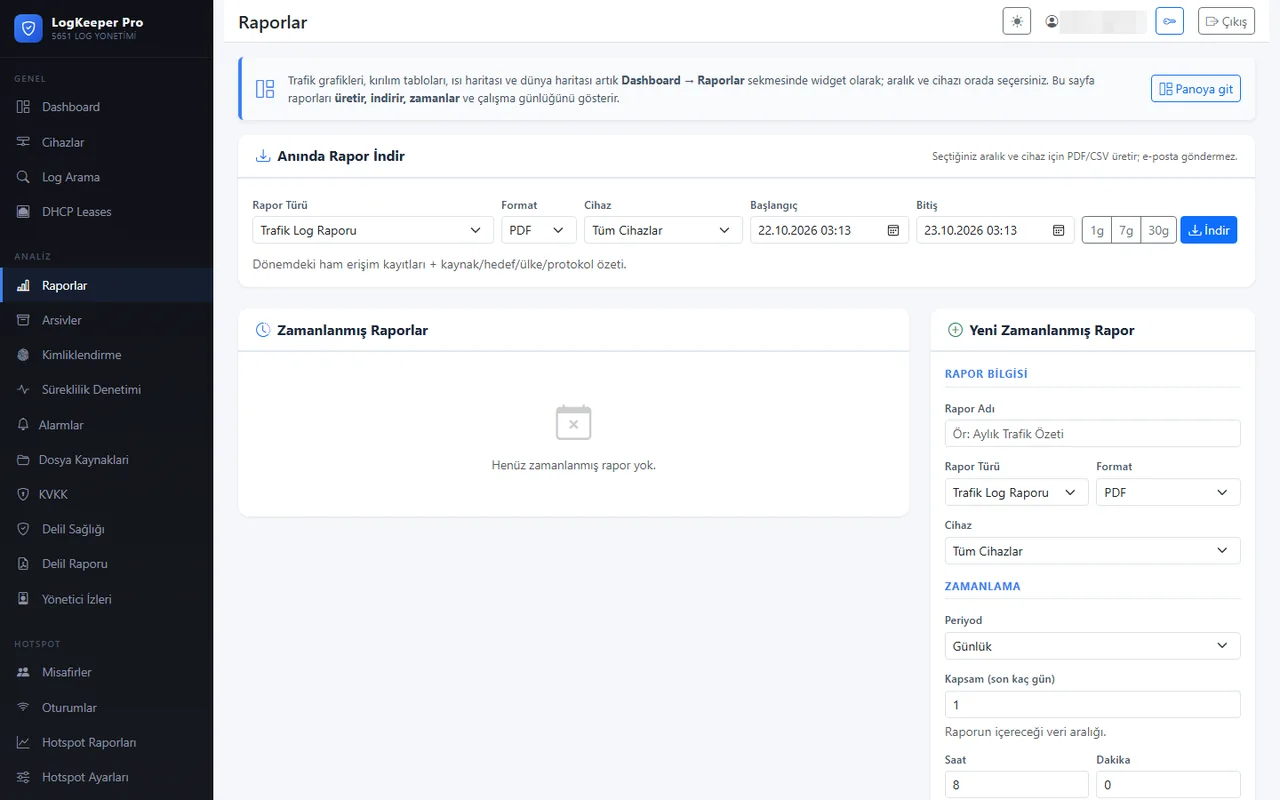Click the Dosya Kaynakları folder icon

click(x=23, y=460)
